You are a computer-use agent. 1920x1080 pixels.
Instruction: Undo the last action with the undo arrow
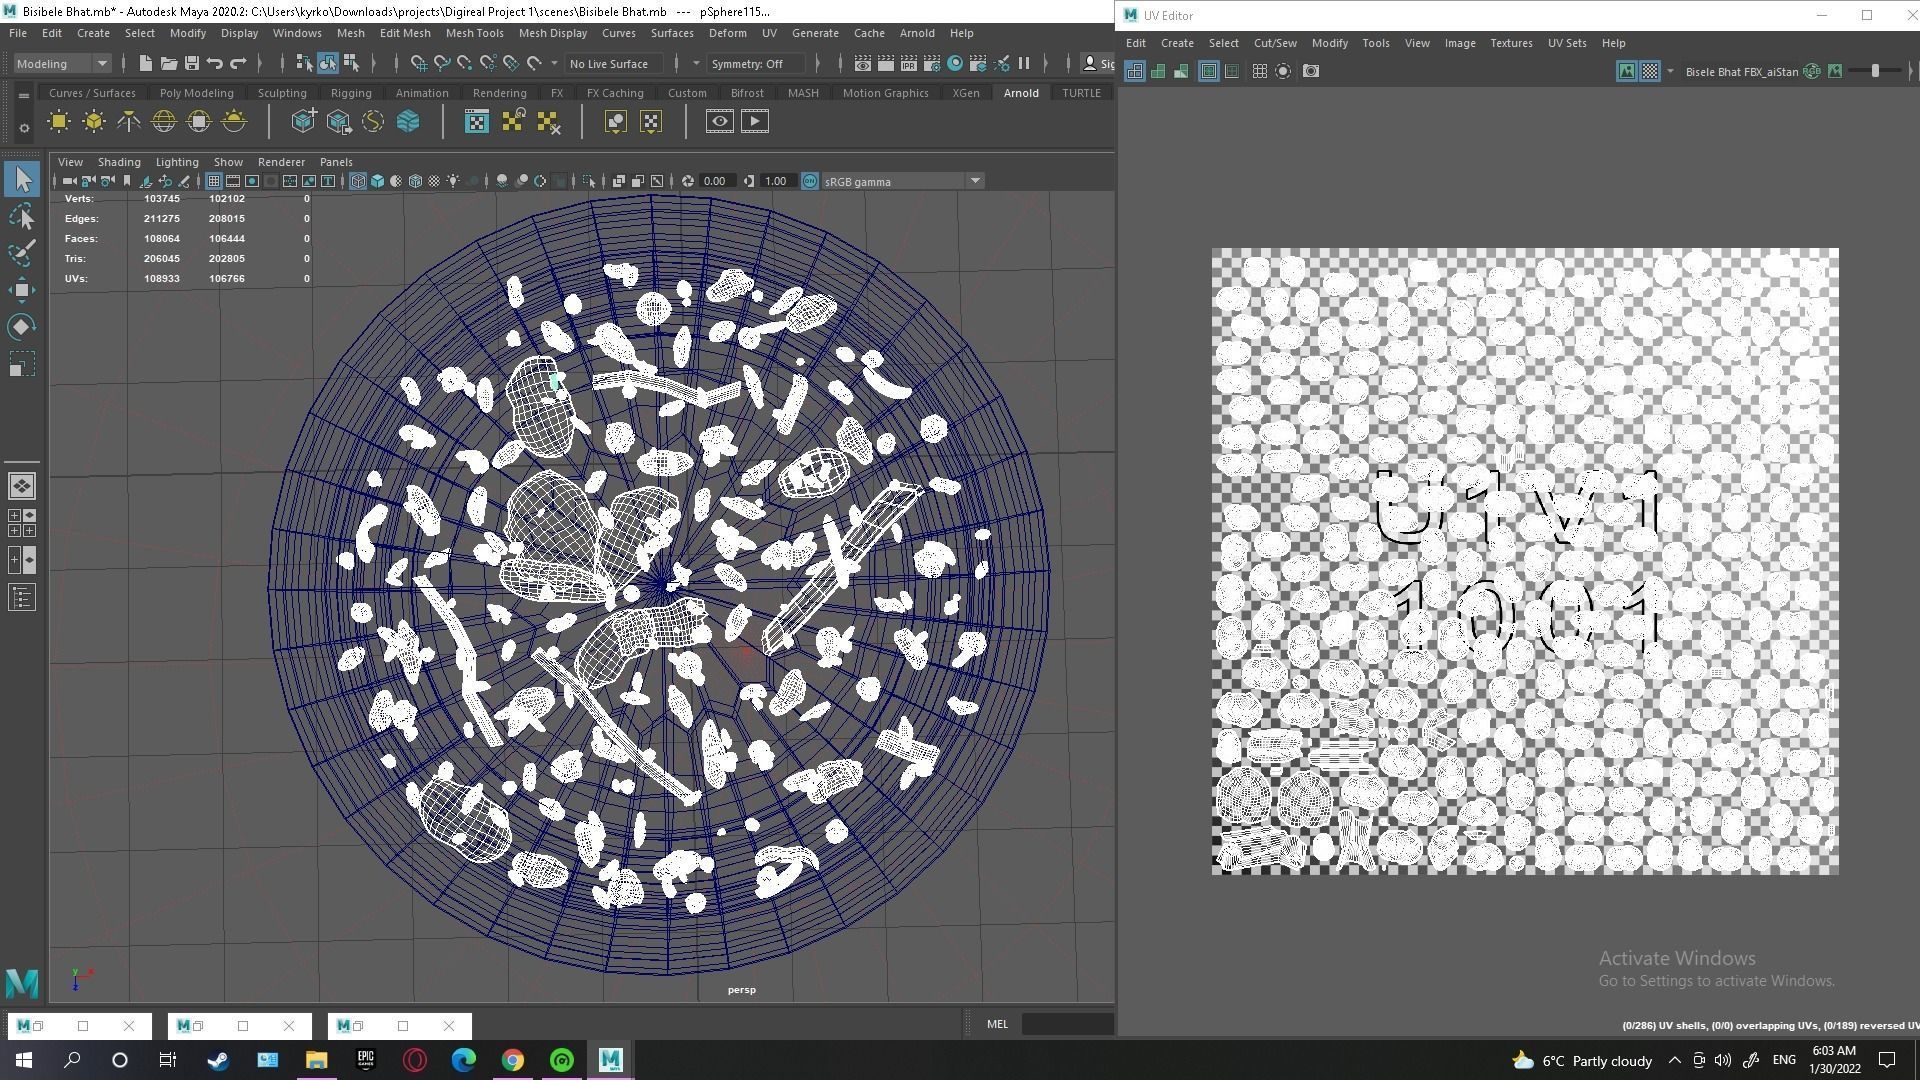215,63
